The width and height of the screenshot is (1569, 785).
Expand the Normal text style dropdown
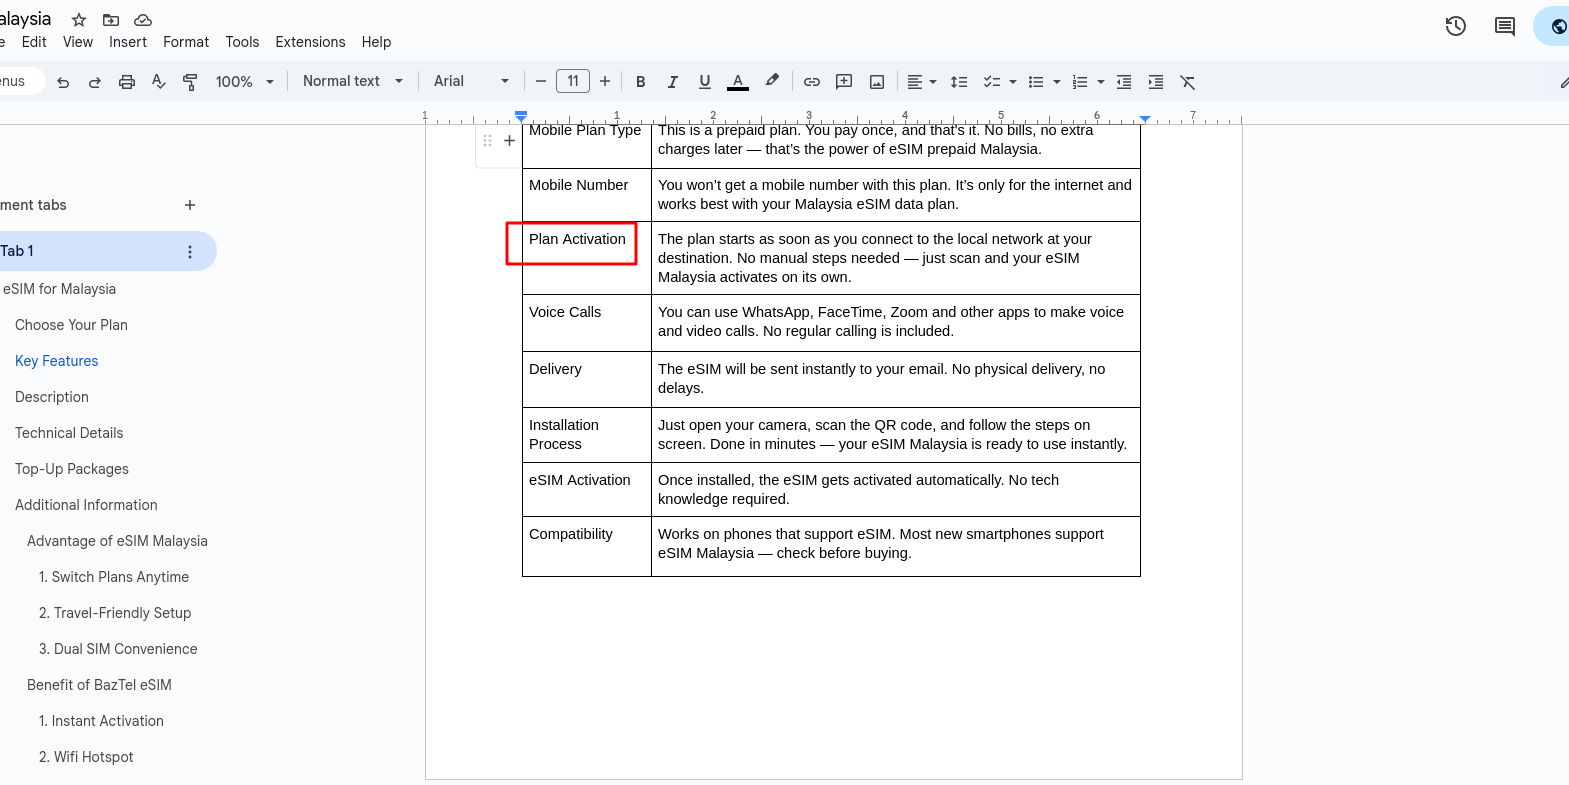352,81
